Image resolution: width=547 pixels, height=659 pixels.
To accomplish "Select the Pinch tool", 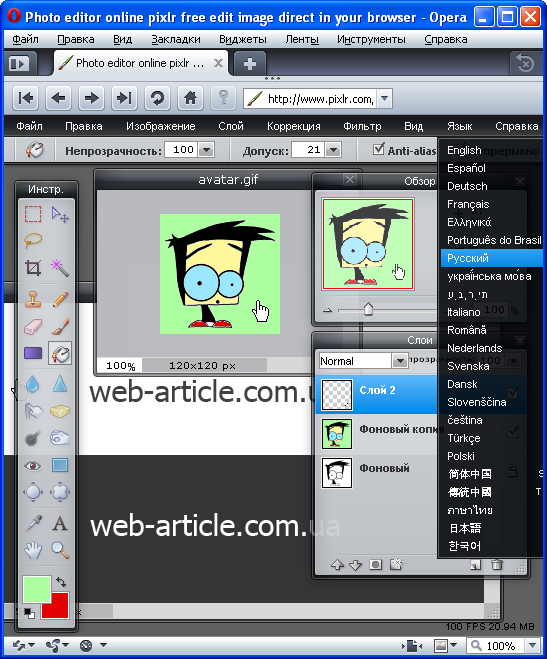I will click(60, 492).
